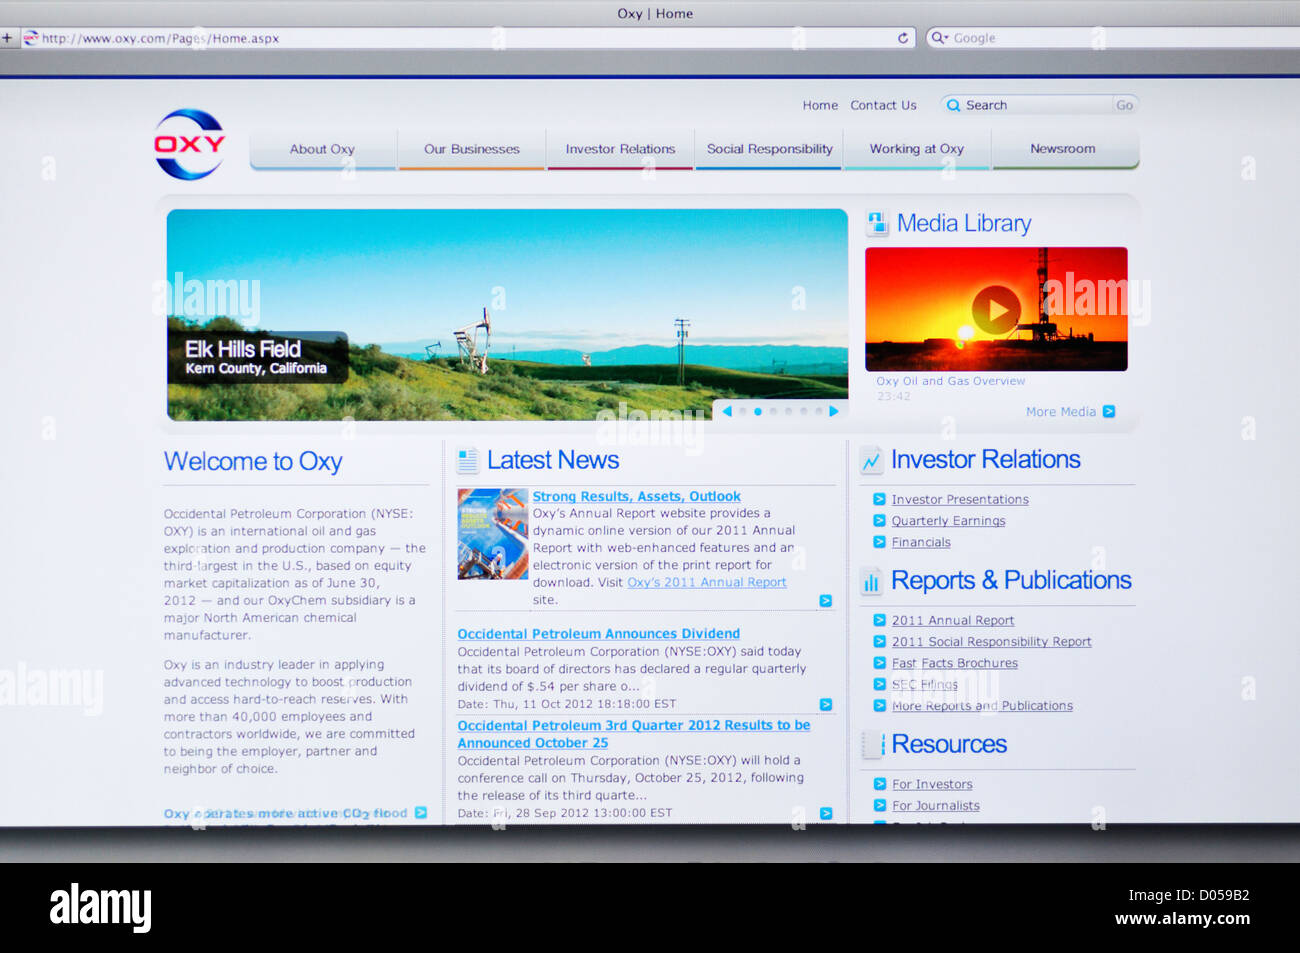Open the Financials link
The image size is (1300, 953).
point(921,542)
